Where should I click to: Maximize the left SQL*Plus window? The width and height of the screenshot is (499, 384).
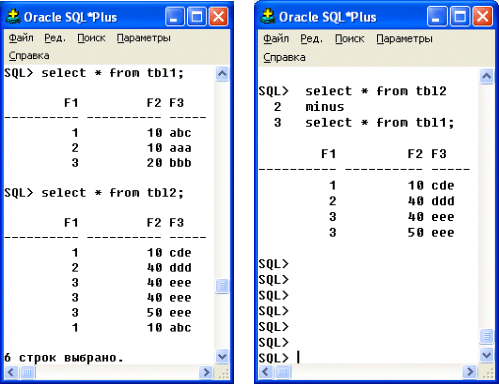coord(196,17)
